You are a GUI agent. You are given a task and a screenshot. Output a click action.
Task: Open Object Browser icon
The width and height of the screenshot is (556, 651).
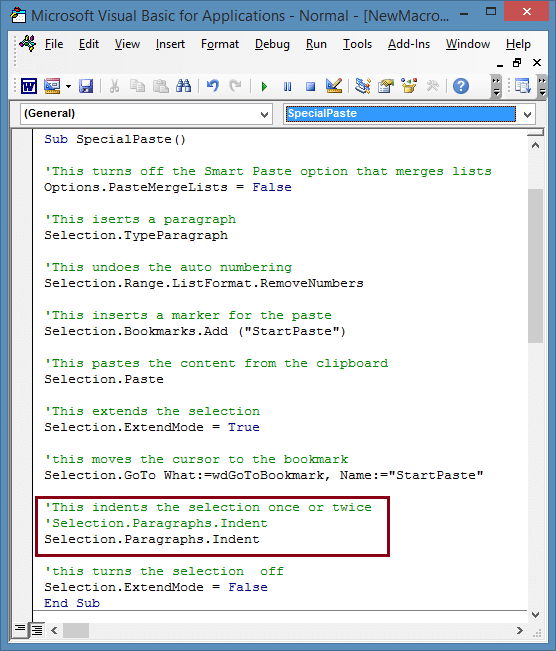click(x=409, y=86)
